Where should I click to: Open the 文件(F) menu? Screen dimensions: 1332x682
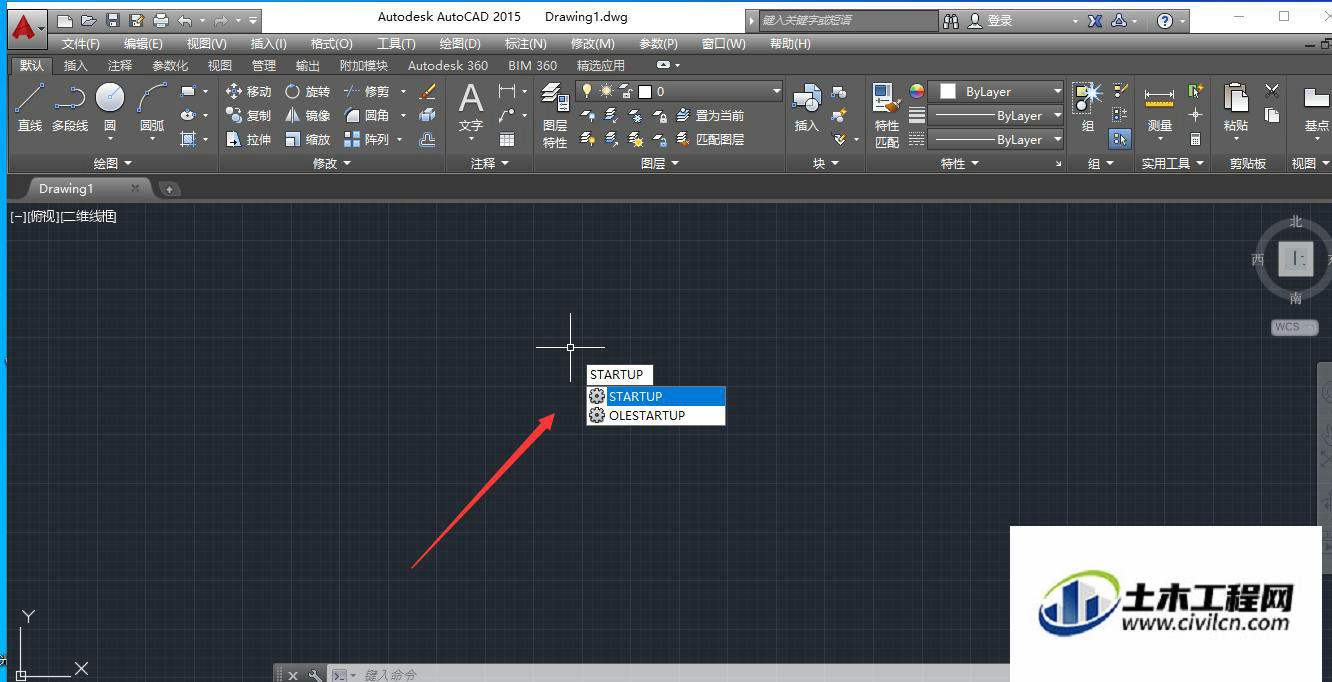point(81,44)
